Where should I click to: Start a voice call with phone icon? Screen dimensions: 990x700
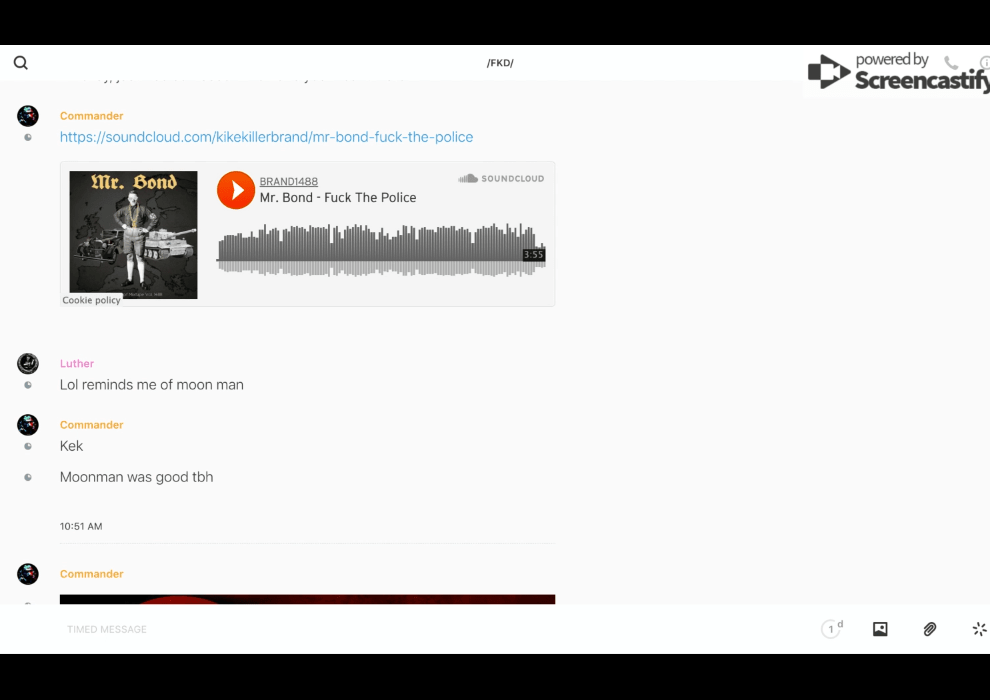click(x=951, y=62)
